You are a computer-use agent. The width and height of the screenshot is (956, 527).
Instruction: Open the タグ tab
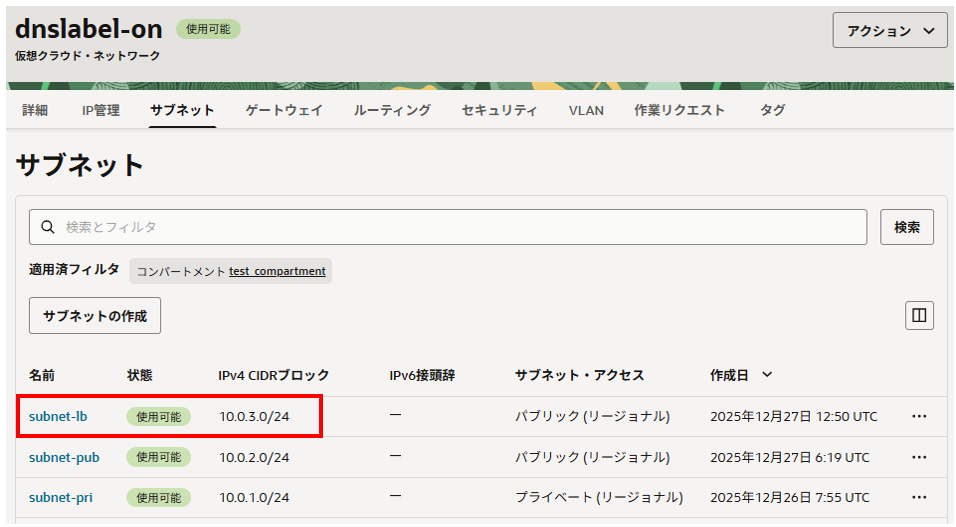[x=772, y=110]
